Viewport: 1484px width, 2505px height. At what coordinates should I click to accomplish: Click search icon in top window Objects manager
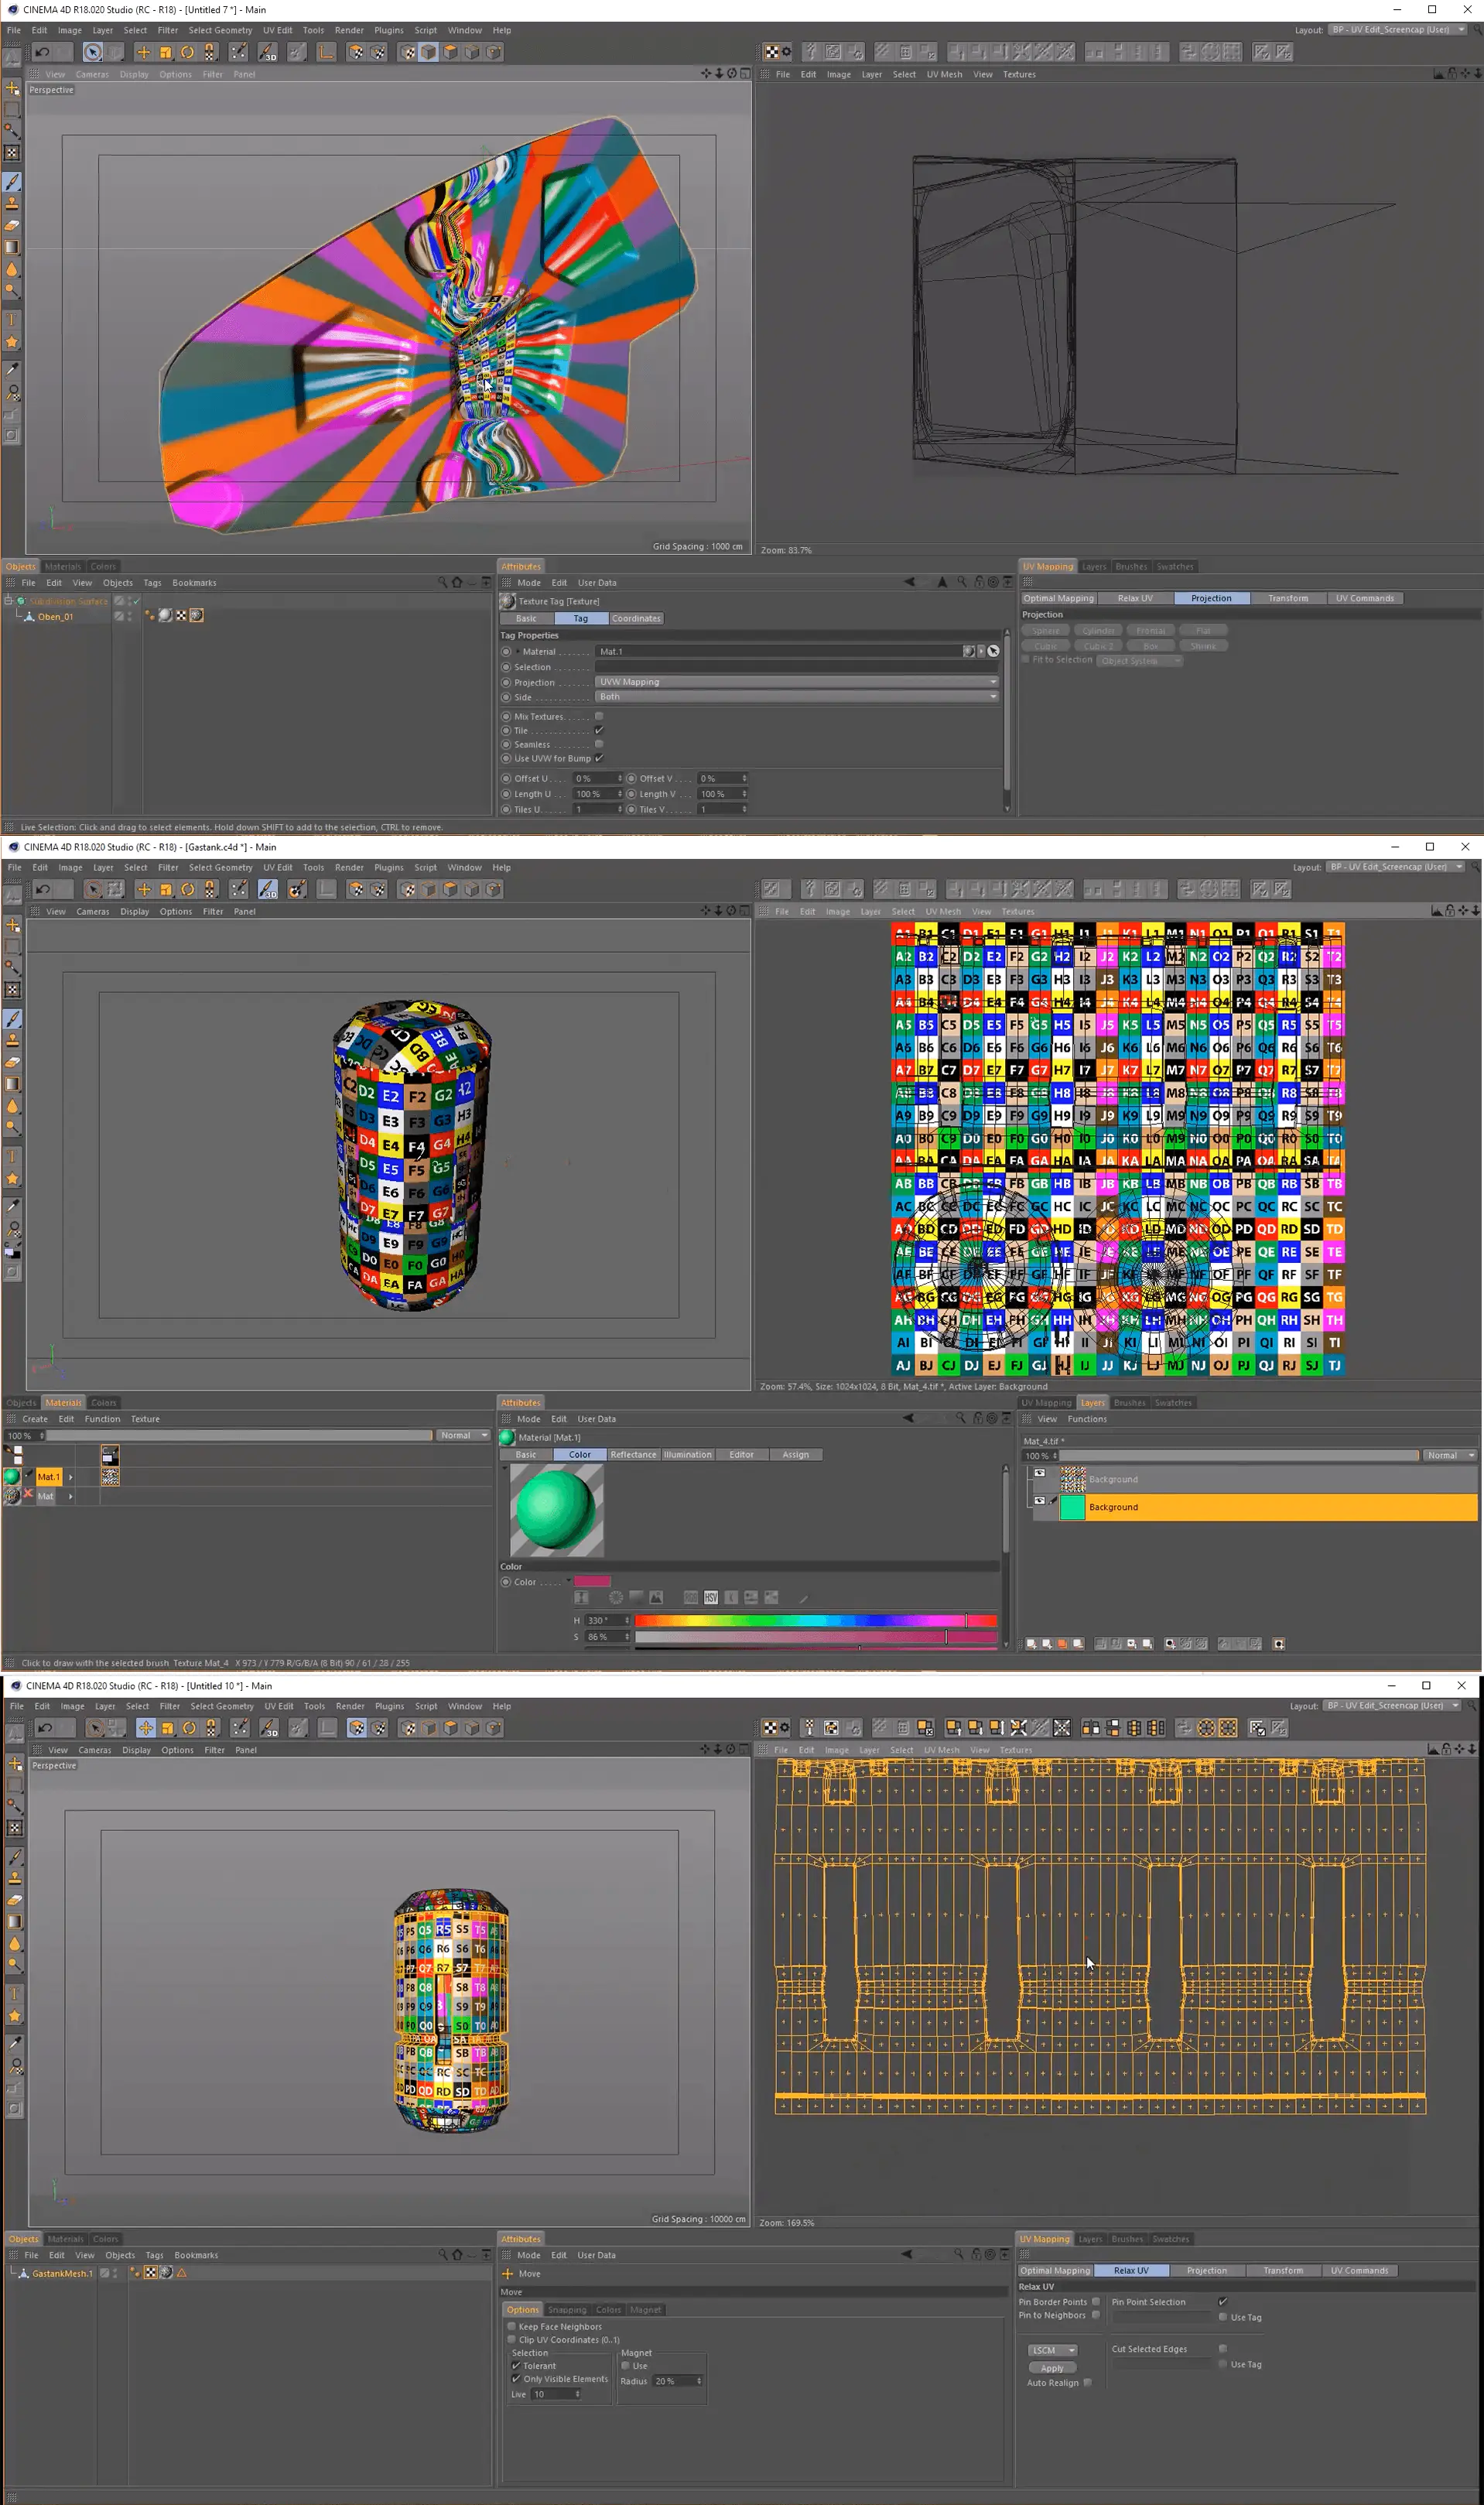point(442,582)
